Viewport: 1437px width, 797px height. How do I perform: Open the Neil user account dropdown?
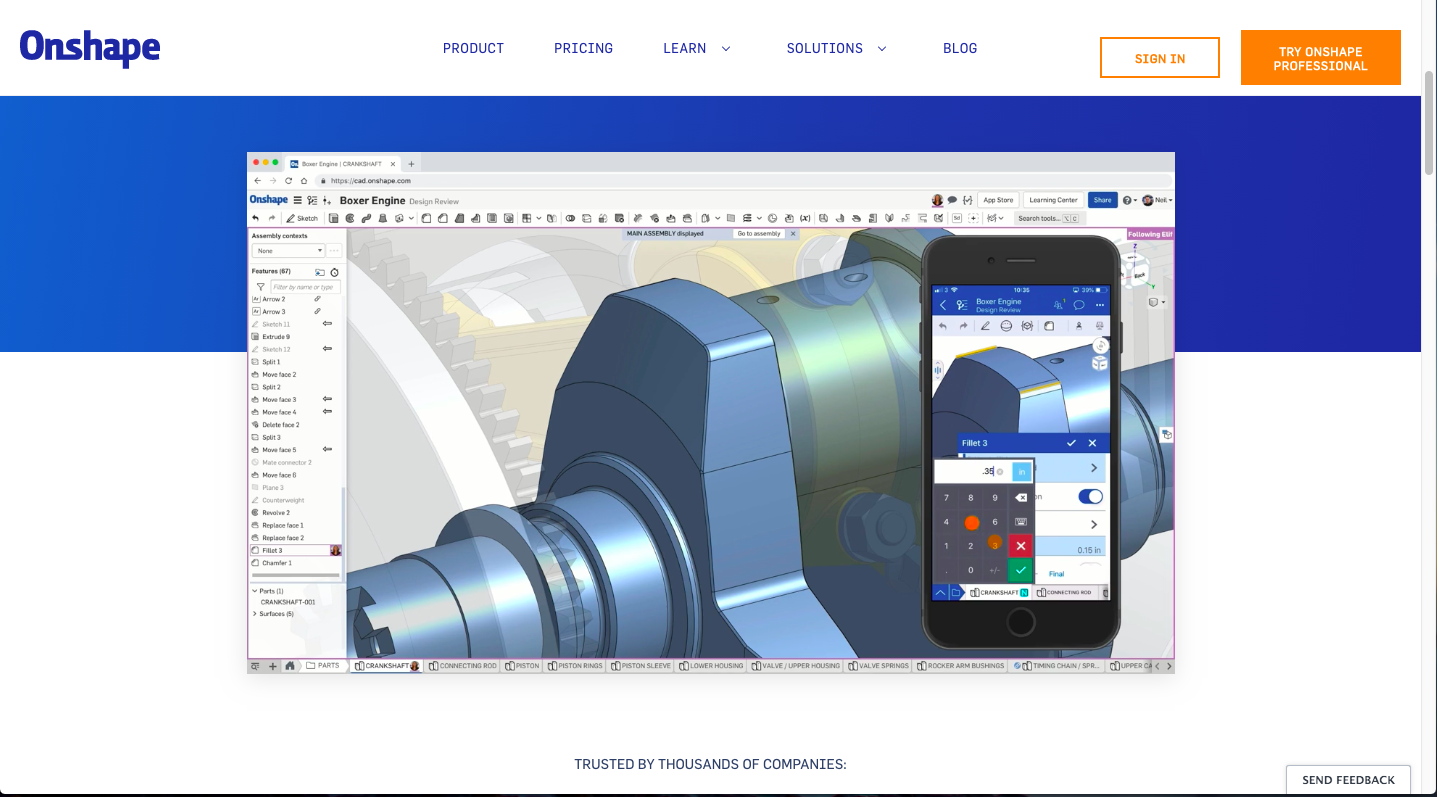pyautogui.click(x=1158, y=200)
